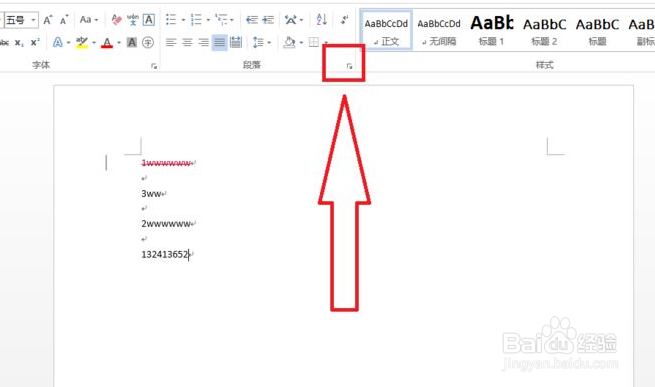The width and height of the screenshot is (655, 387).
Task: Open Text Effects dropdown arrow
Action: tap(69, 43)
